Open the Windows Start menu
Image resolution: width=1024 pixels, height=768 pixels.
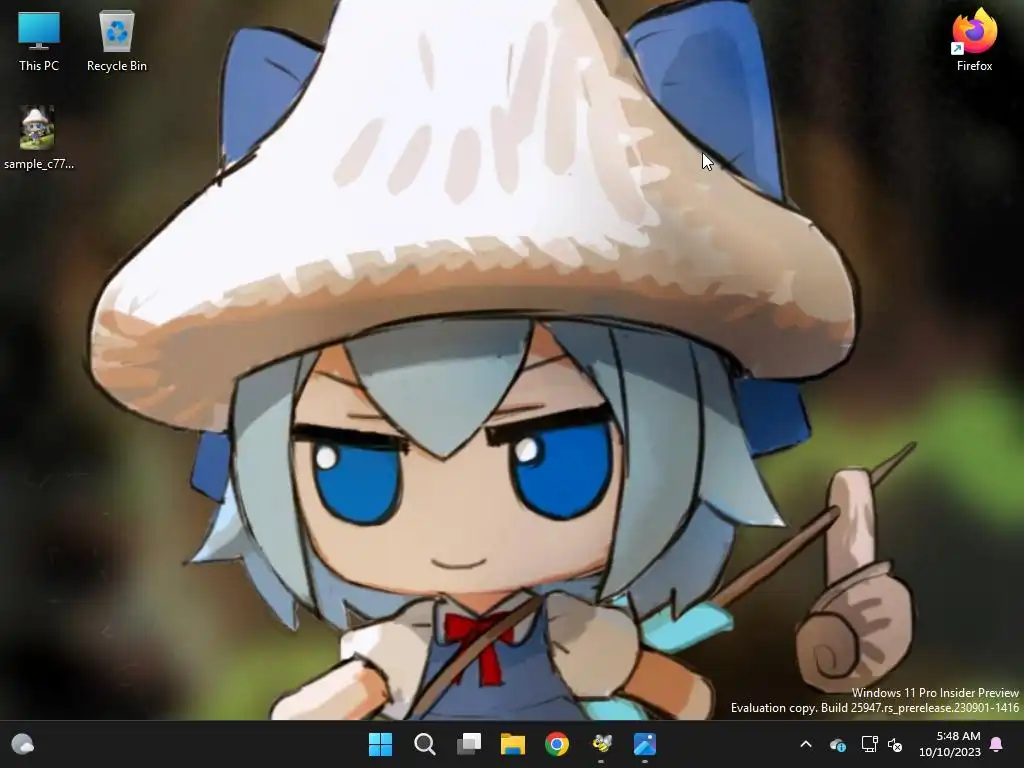[380, 744]
